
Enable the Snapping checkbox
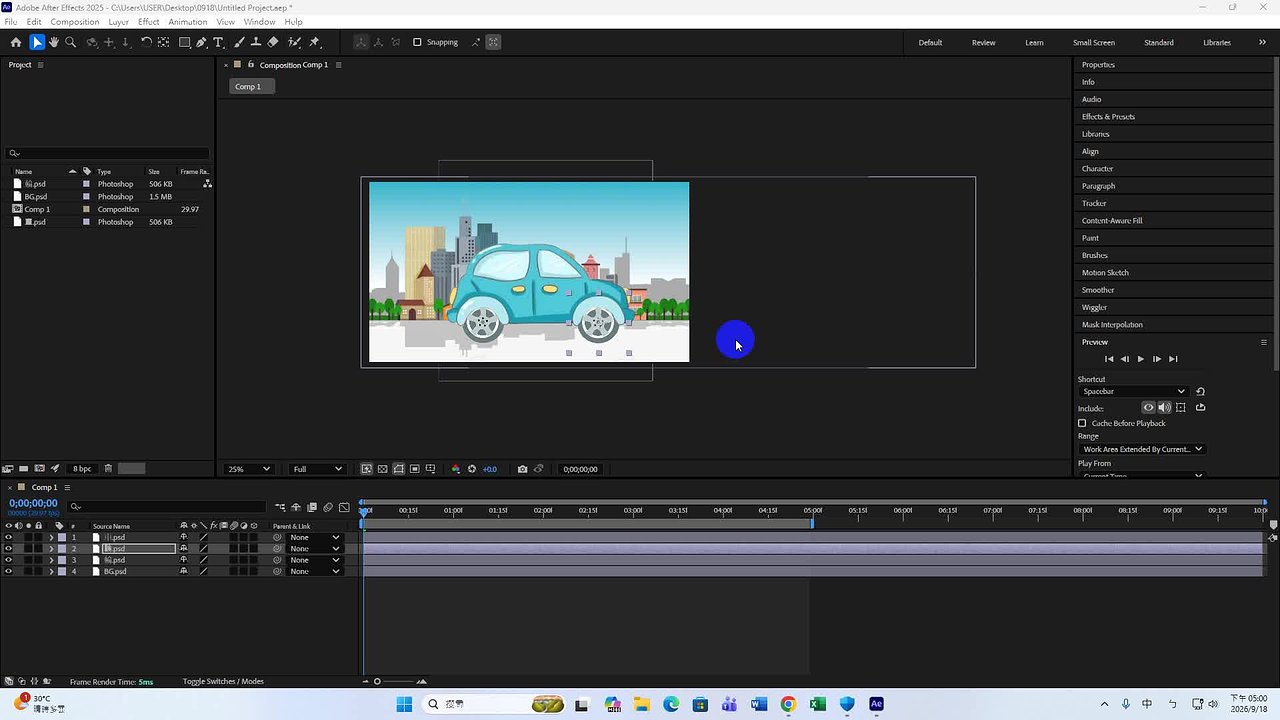[x=417, y=42]
